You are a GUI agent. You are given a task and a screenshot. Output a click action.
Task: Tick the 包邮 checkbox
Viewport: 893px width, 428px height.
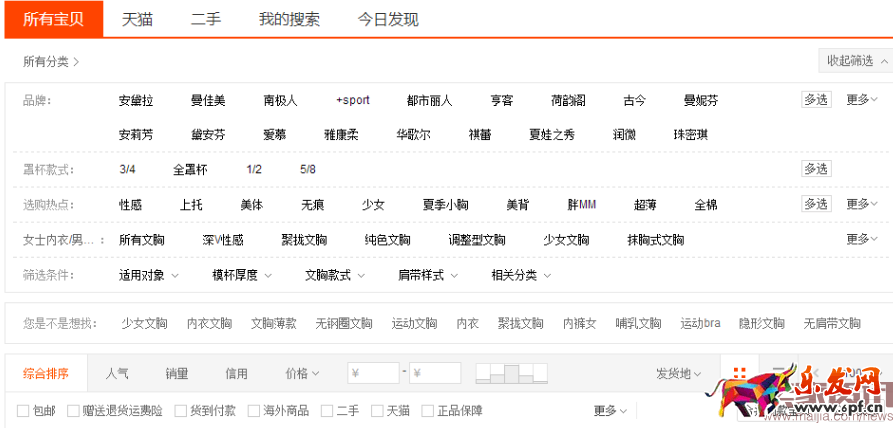pos(23,410)
